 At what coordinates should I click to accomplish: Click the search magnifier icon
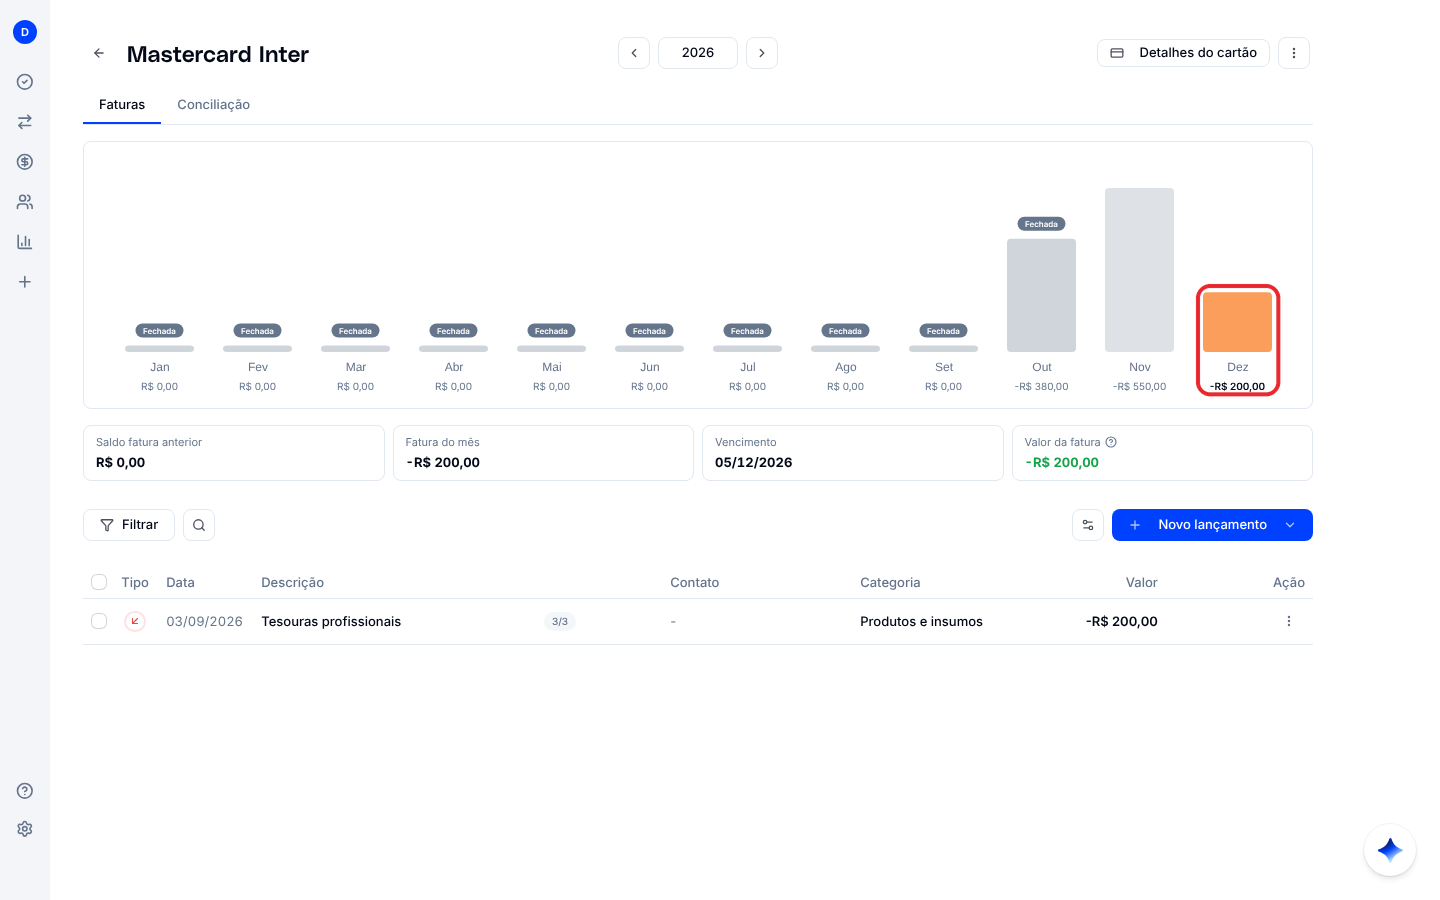(199, 525)
